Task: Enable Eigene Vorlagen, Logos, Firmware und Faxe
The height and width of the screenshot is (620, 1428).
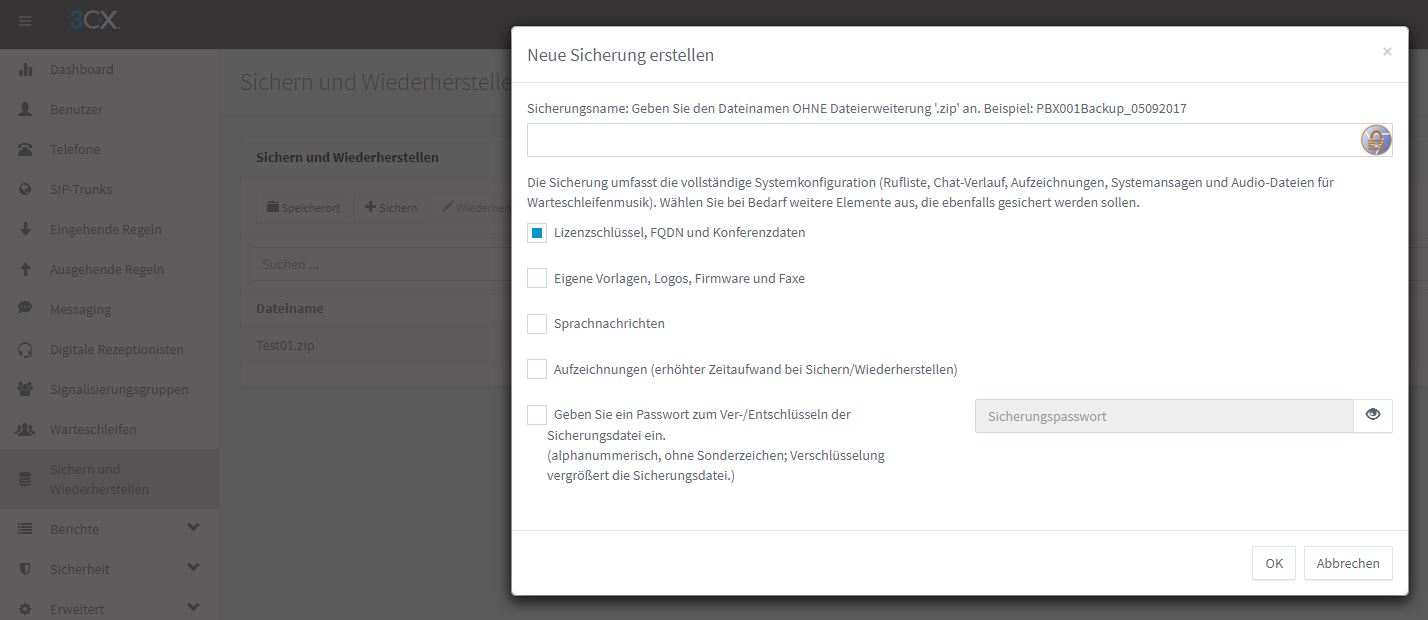Action: 537,278
